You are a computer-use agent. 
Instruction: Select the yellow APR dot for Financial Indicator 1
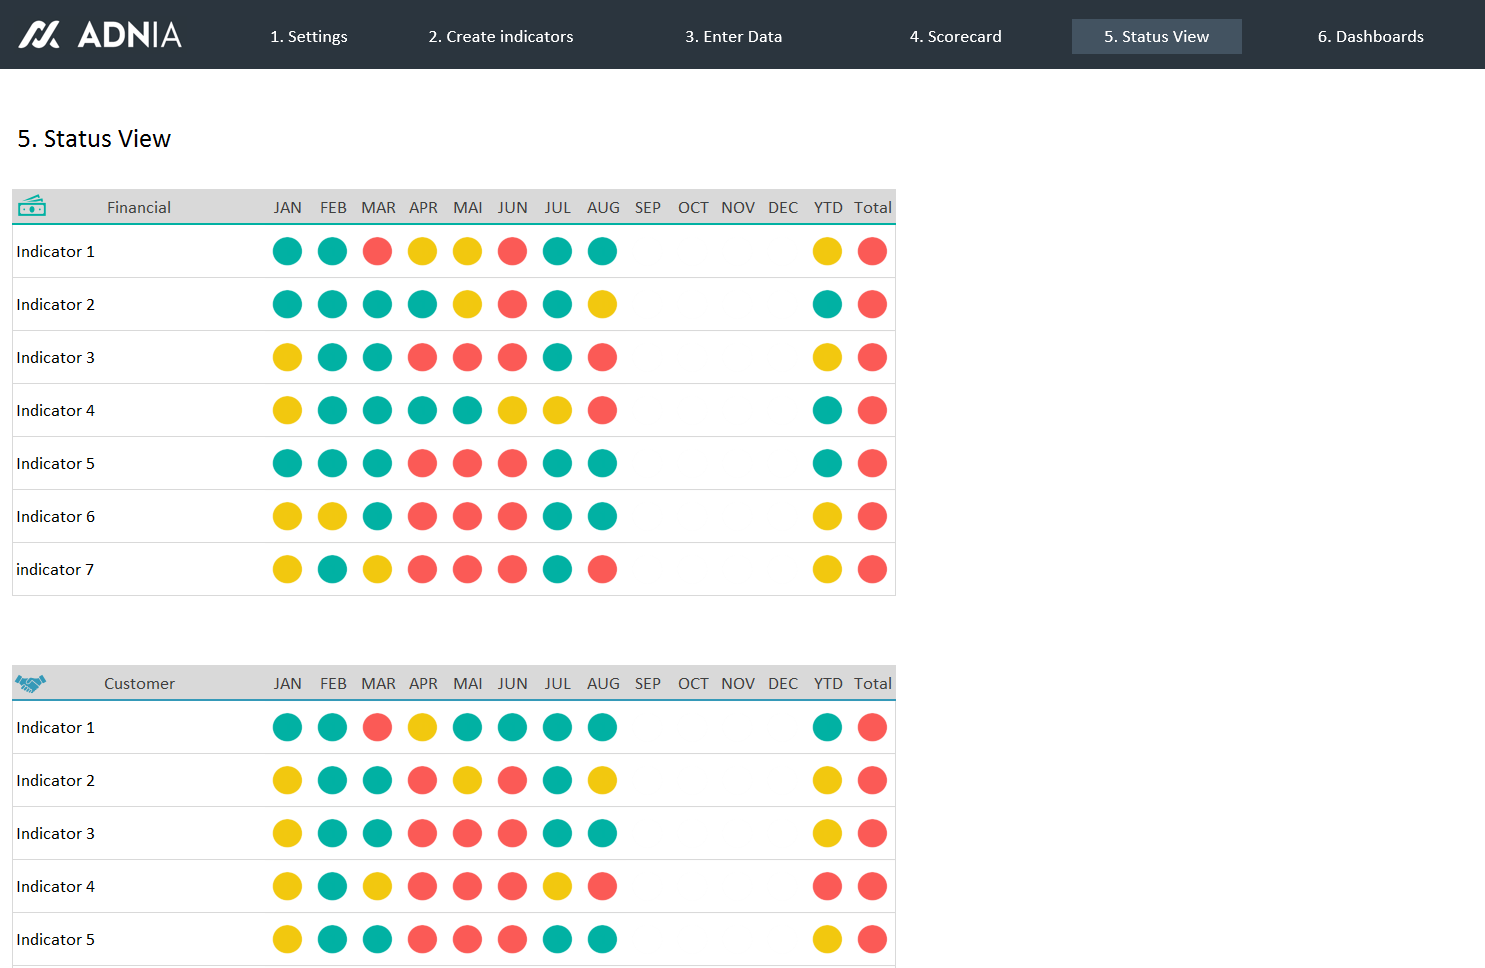point(422,251)
